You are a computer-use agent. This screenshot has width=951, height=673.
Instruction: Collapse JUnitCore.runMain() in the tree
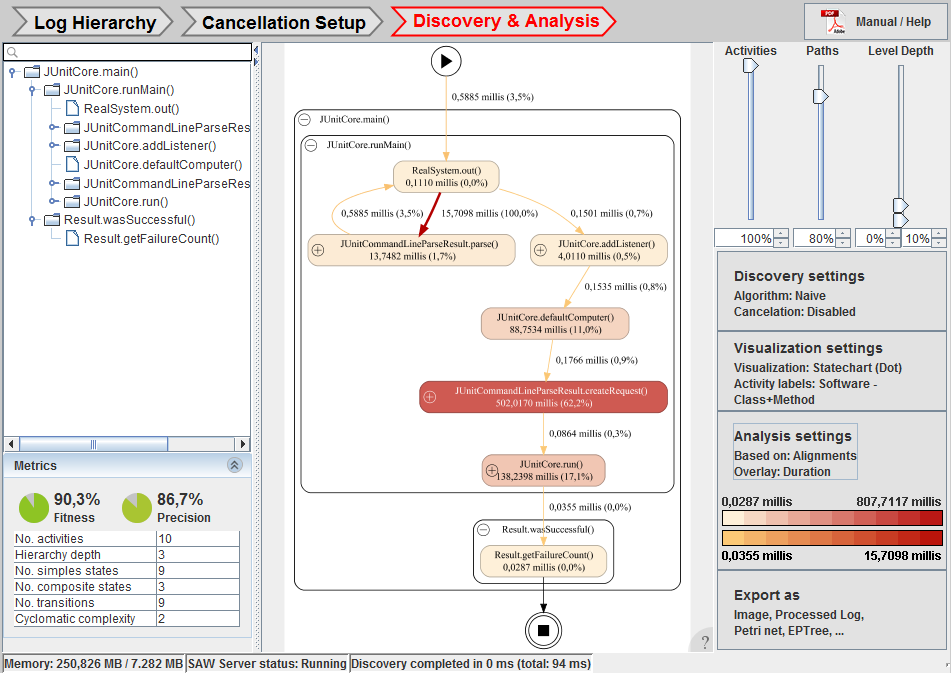point(34,90)
